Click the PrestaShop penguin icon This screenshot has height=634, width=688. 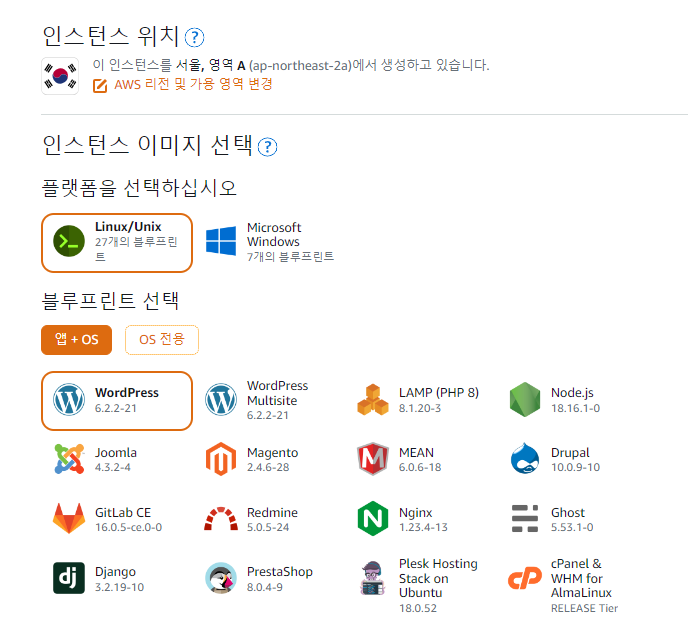click(221, 578)
